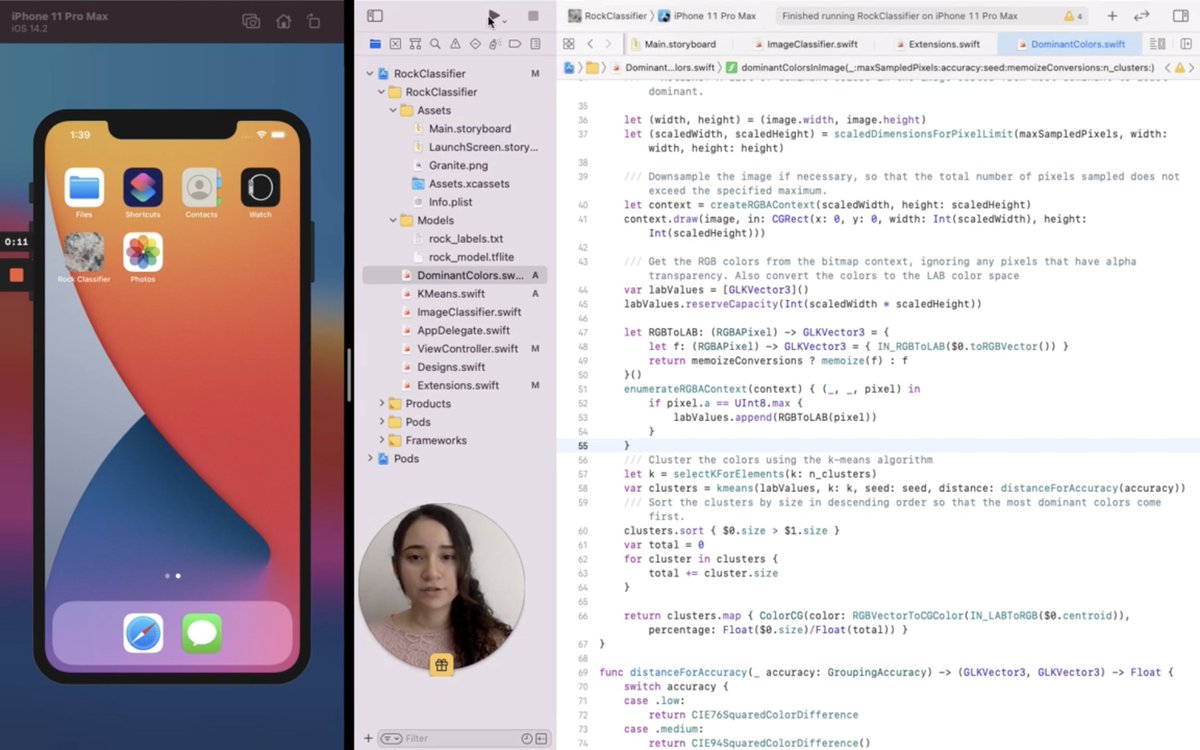Image resolution: width=1200 pixels, height=750 pixels.
Task: Switch to the Main.storyboard tab
Action: coord(679,44)
